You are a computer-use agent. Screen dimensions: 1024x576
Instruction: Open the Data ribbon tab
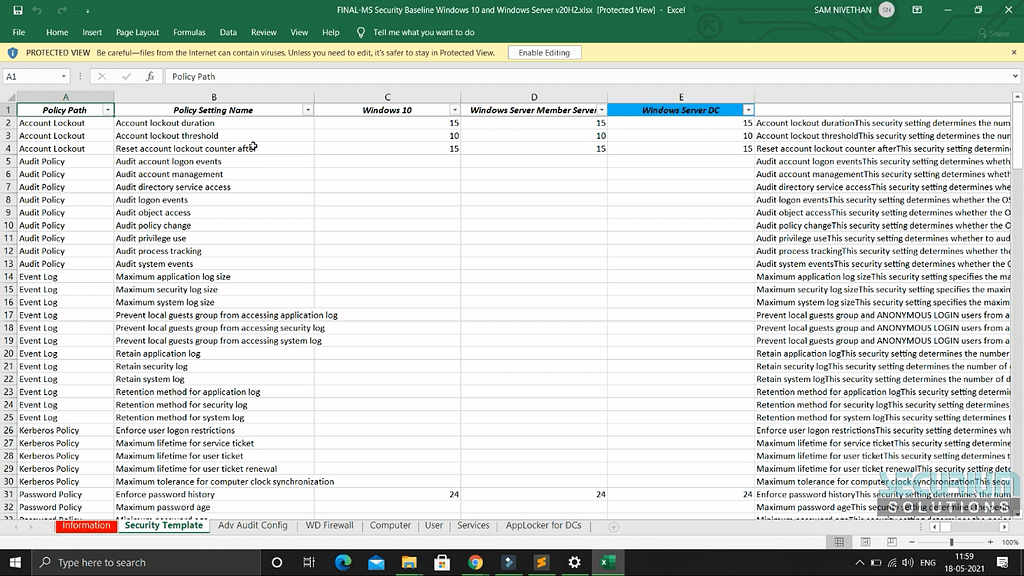coord(228,32)
